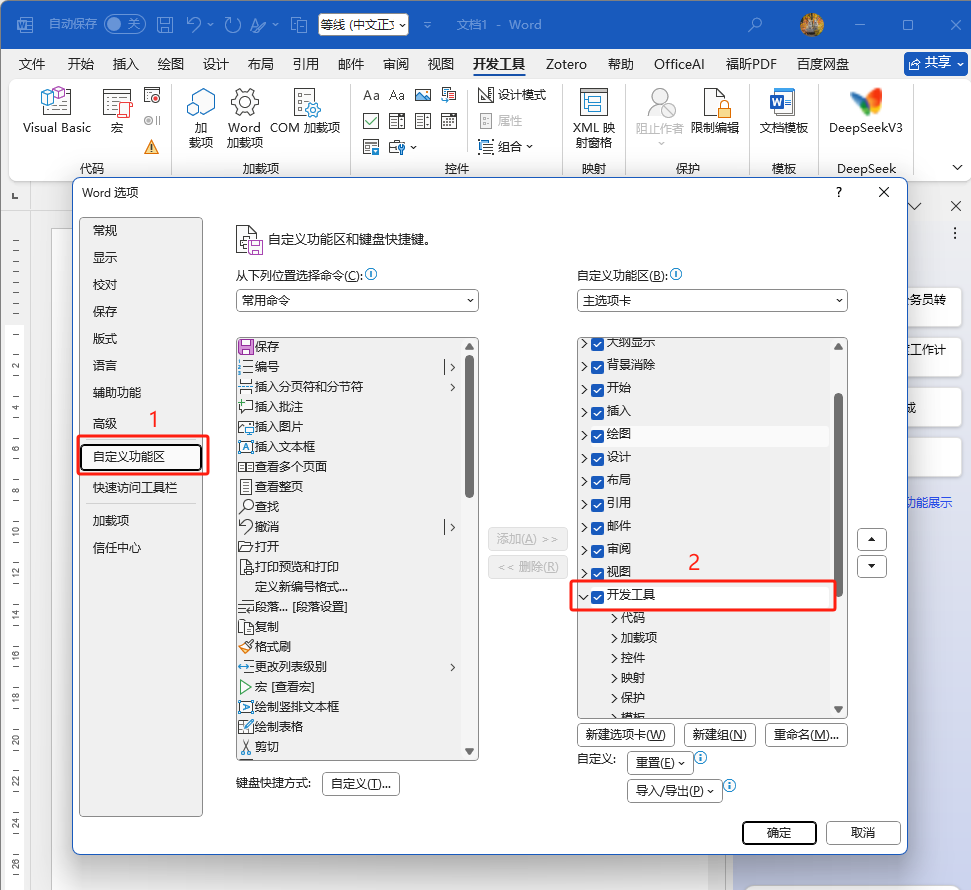Open 文档模板 document template

point(783,110)
